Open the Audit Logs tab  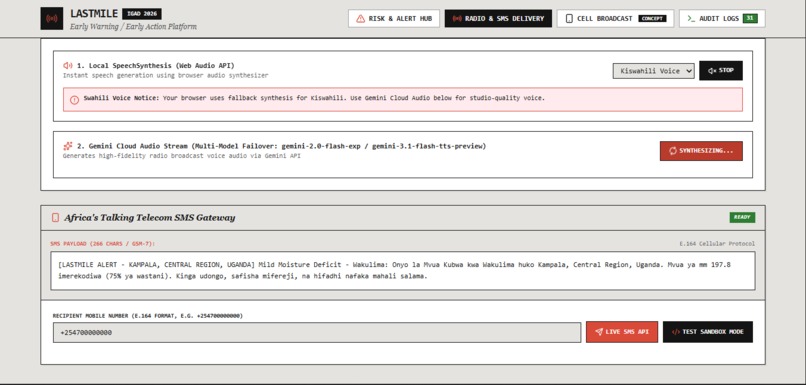[x=722, y=19]
